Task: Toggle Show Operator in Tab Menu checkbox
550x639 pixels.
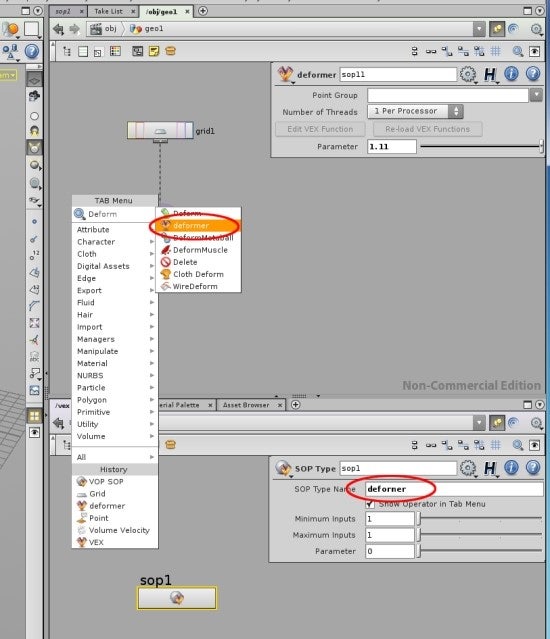Action: coord(370,504)
